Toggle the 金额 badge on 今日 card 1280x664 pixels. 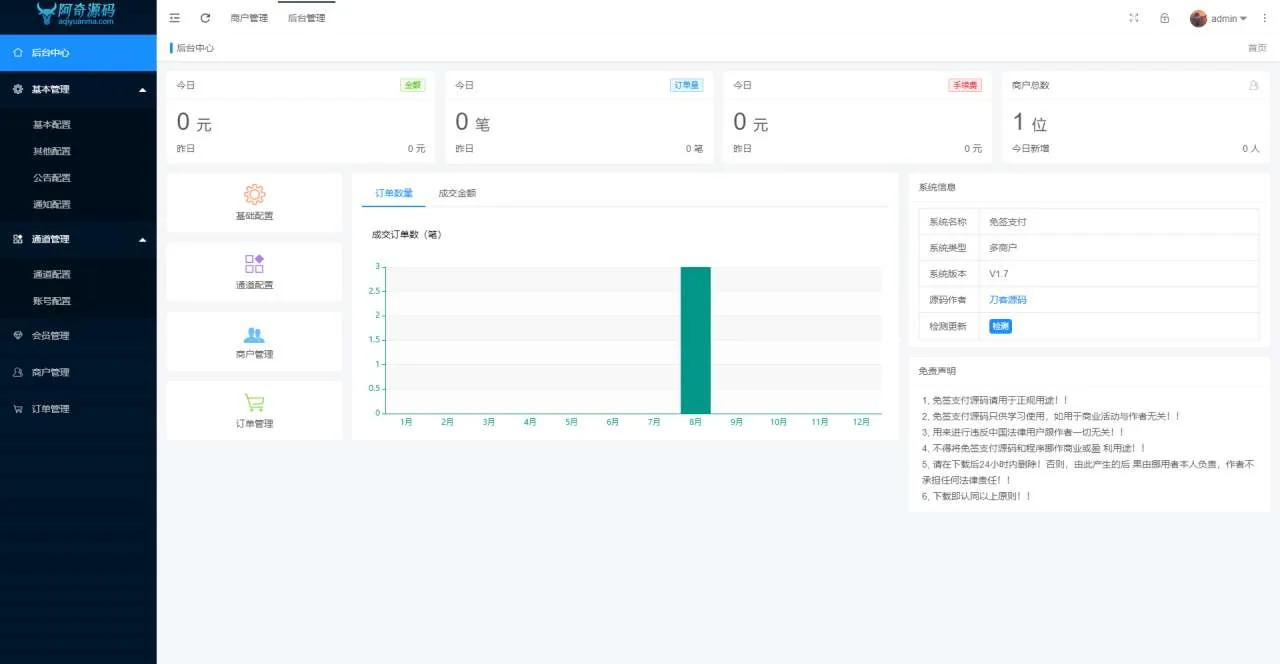pos(412,85)
